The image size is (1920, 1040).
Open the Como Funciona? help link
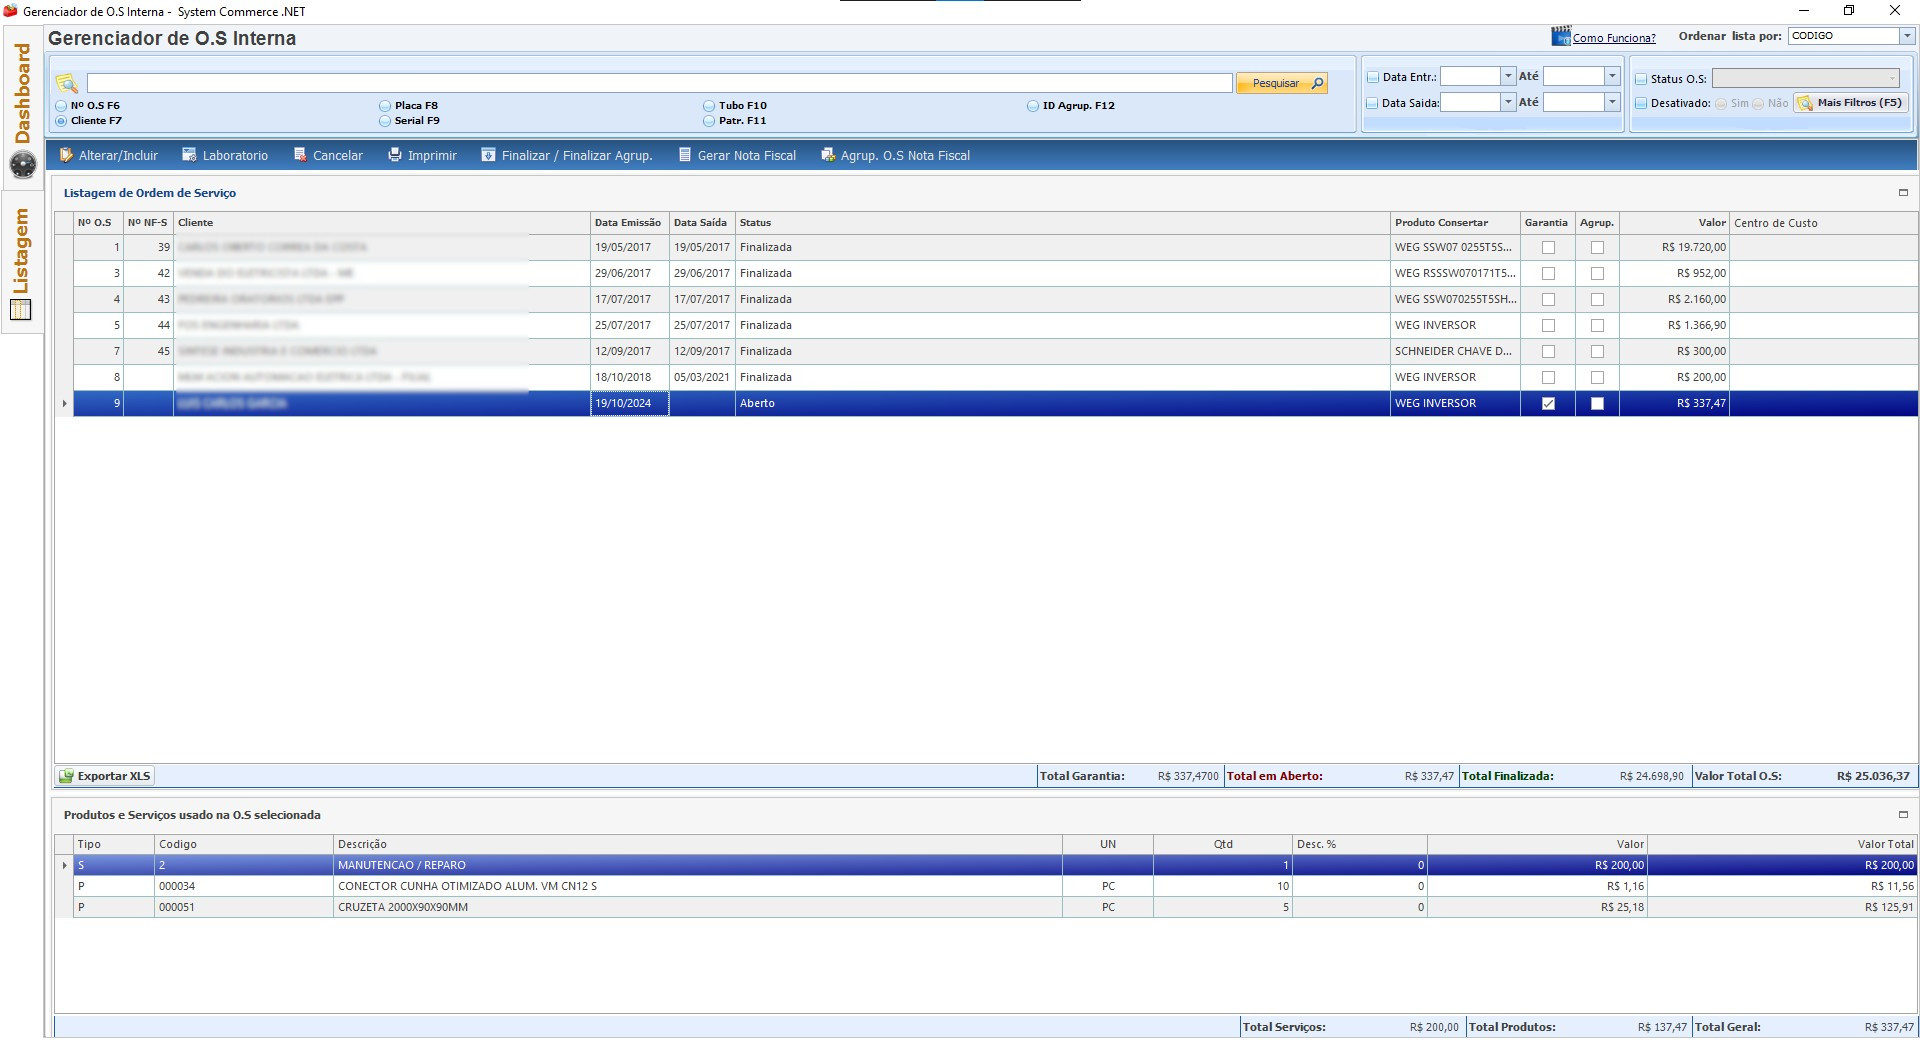[1613, 38]
